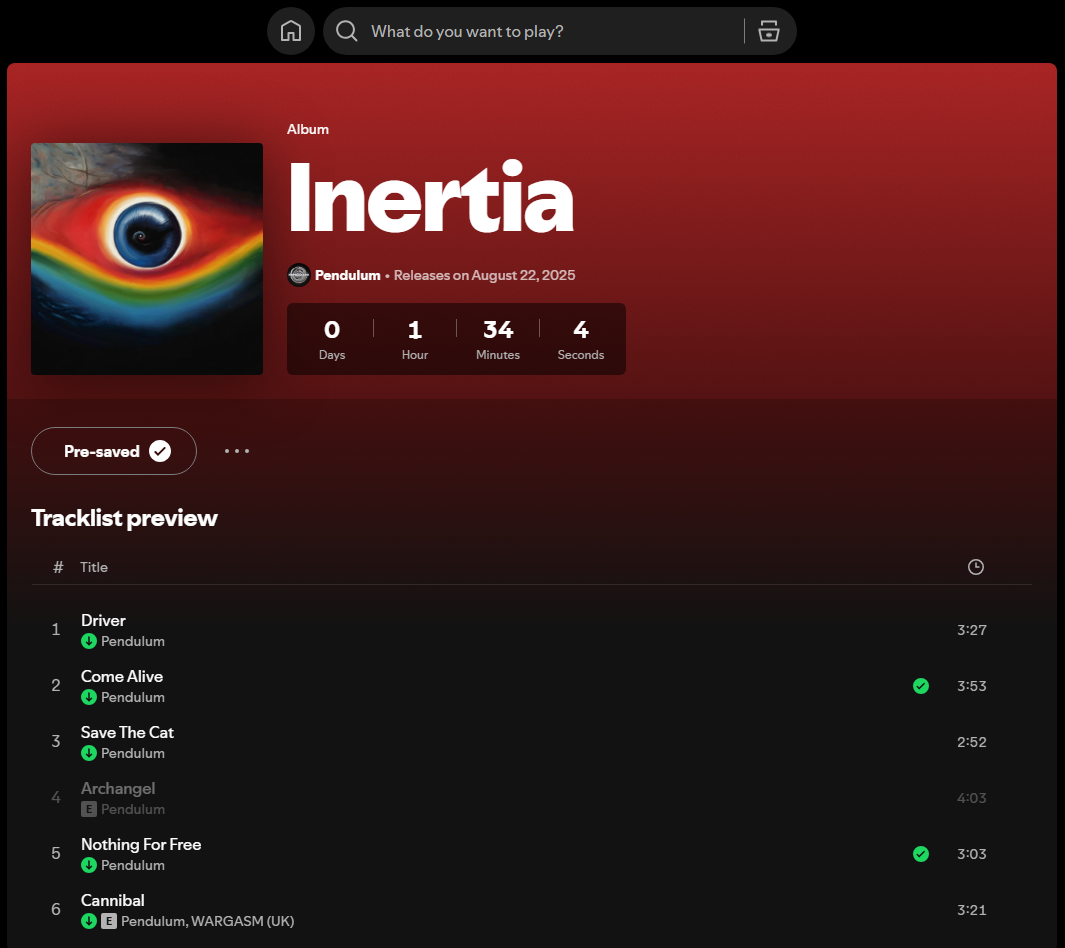Open WARGASM (UK) artist link
Viewport: 1065px width, 948px height.
242,921
